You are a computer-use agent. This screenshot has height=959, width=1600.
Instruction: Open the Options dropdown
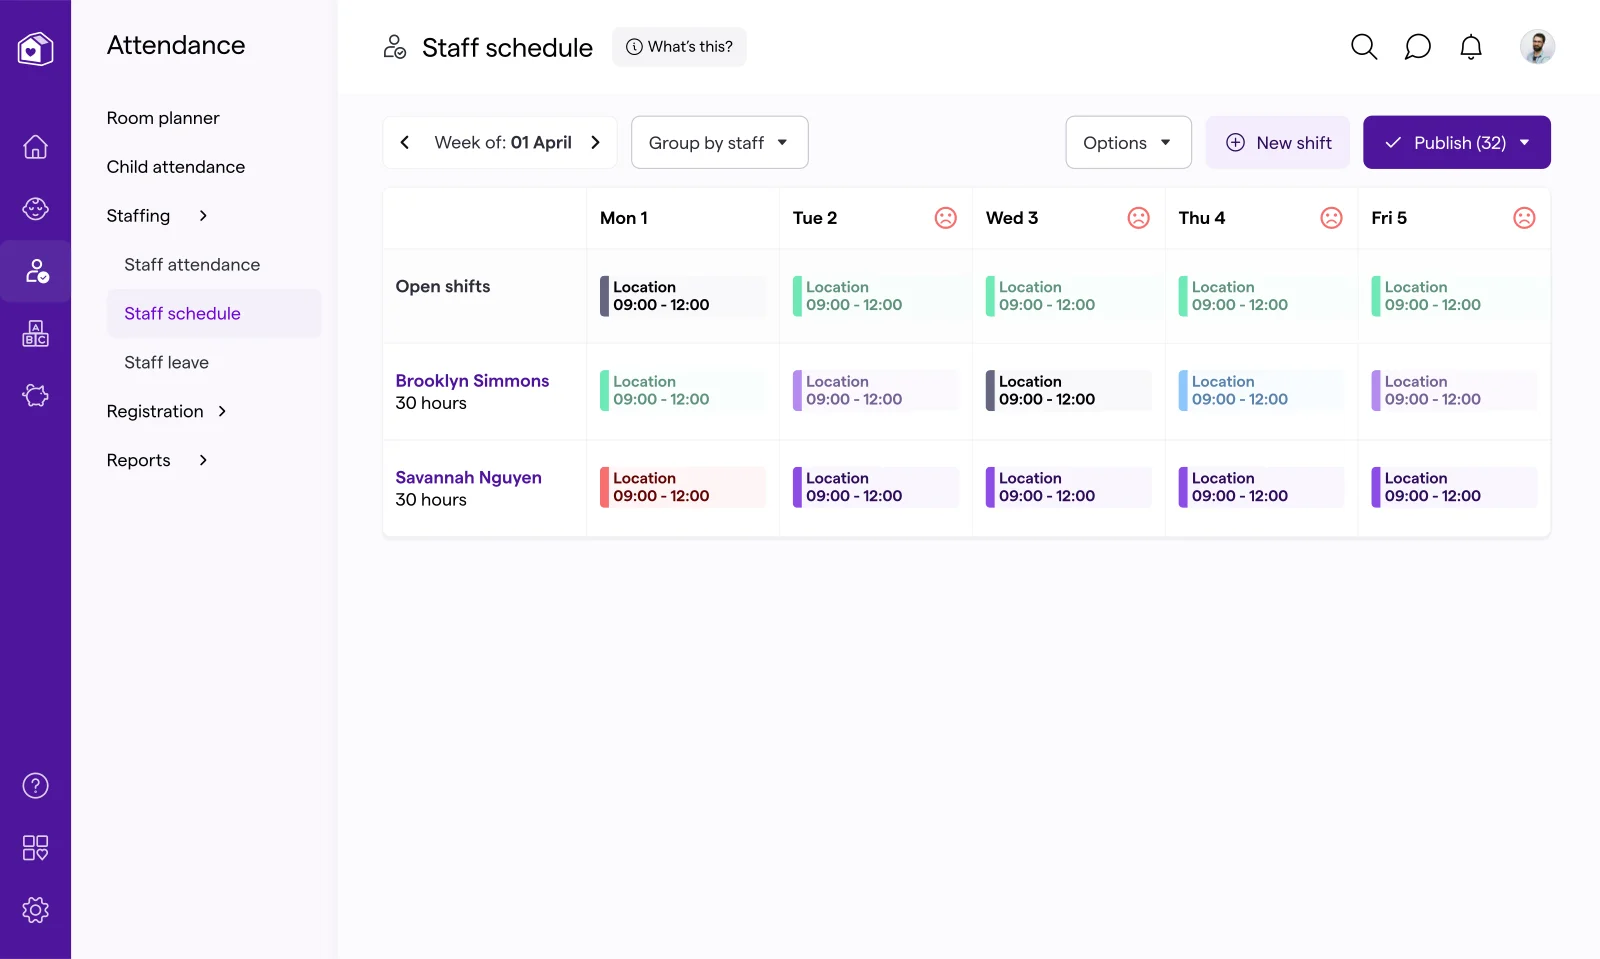tap(1128, 142)
